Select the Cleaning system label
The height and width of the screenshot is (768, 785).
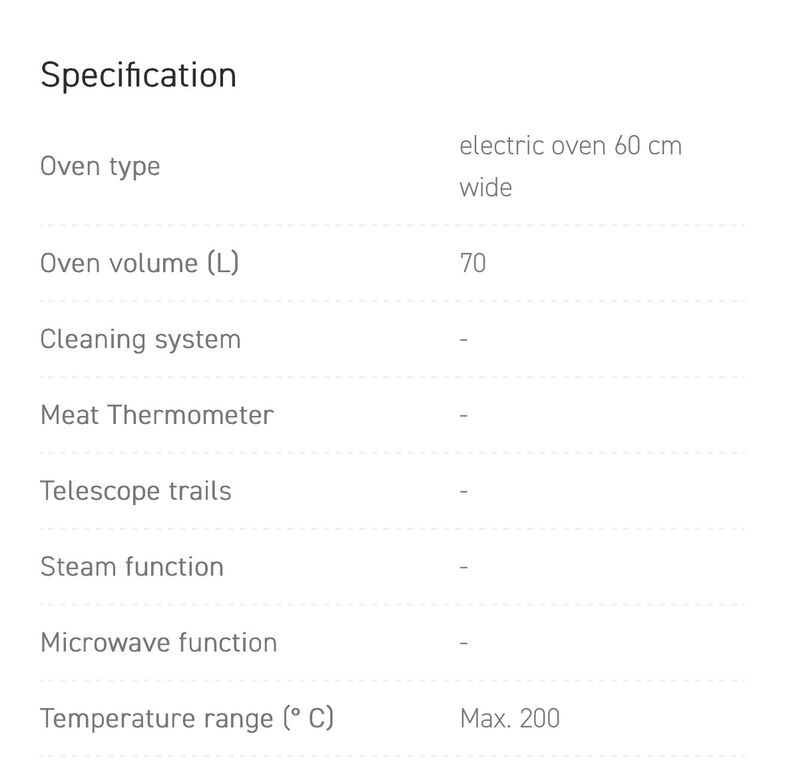tap(141, 339)
